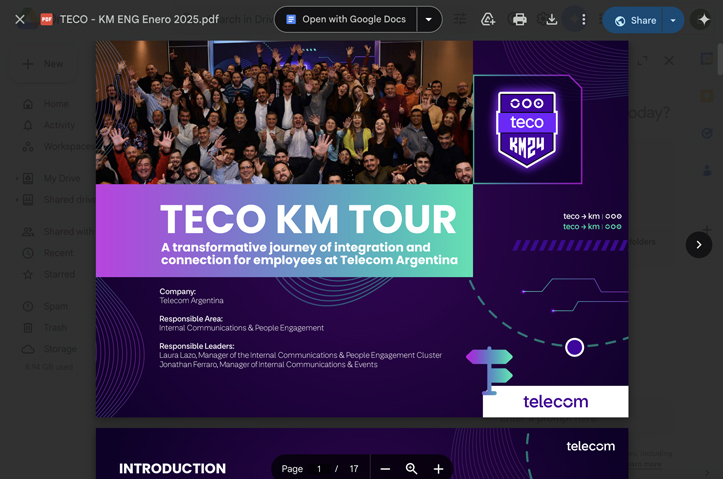The width and height of the screenshot is (723, 479).
Task: Expand the background panel with the fullscreen icon
Action: coord(642,60)
